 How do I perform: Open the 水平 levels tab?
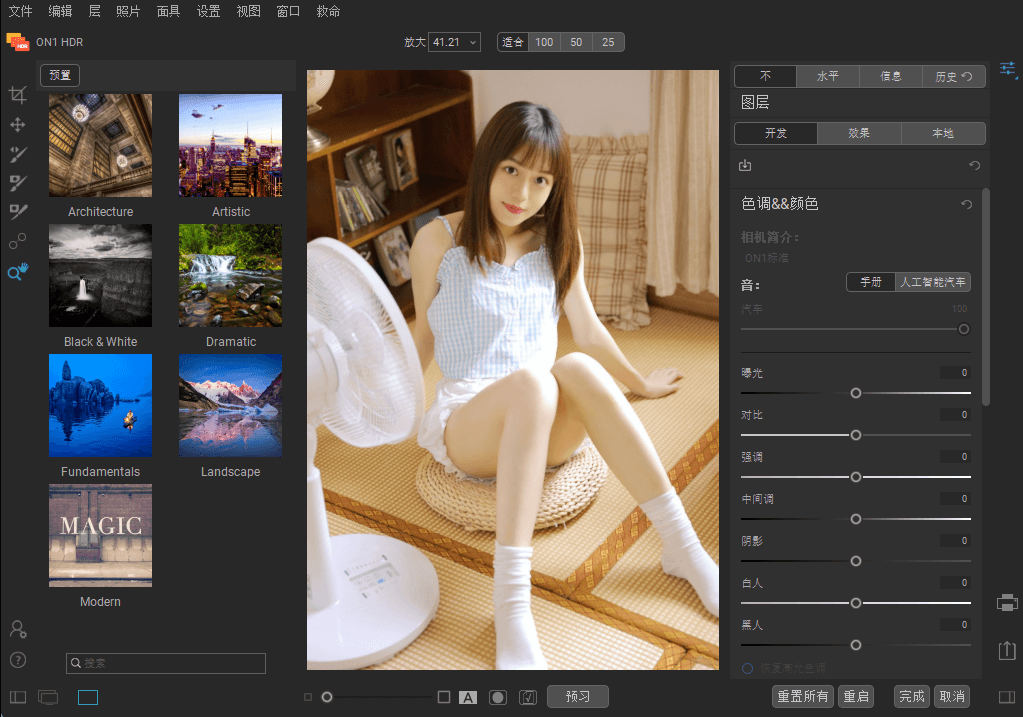[828, 76]
